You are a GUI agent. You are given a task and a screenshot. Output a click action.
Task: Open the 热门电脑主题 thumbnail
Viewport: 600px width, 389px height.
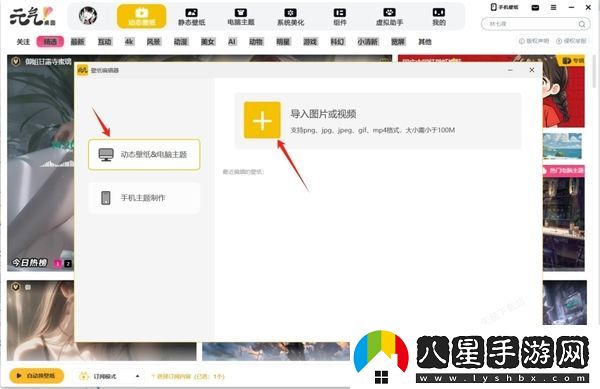(563, 218)
